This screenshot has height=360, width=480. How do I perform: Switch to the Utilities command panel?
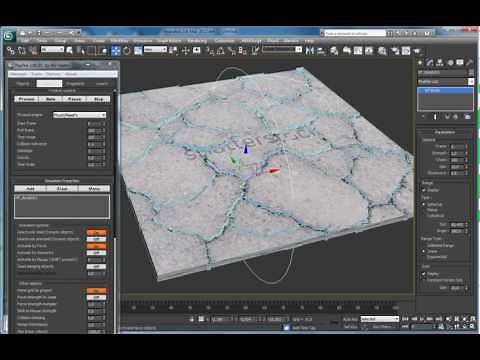(x=469, y=62)
